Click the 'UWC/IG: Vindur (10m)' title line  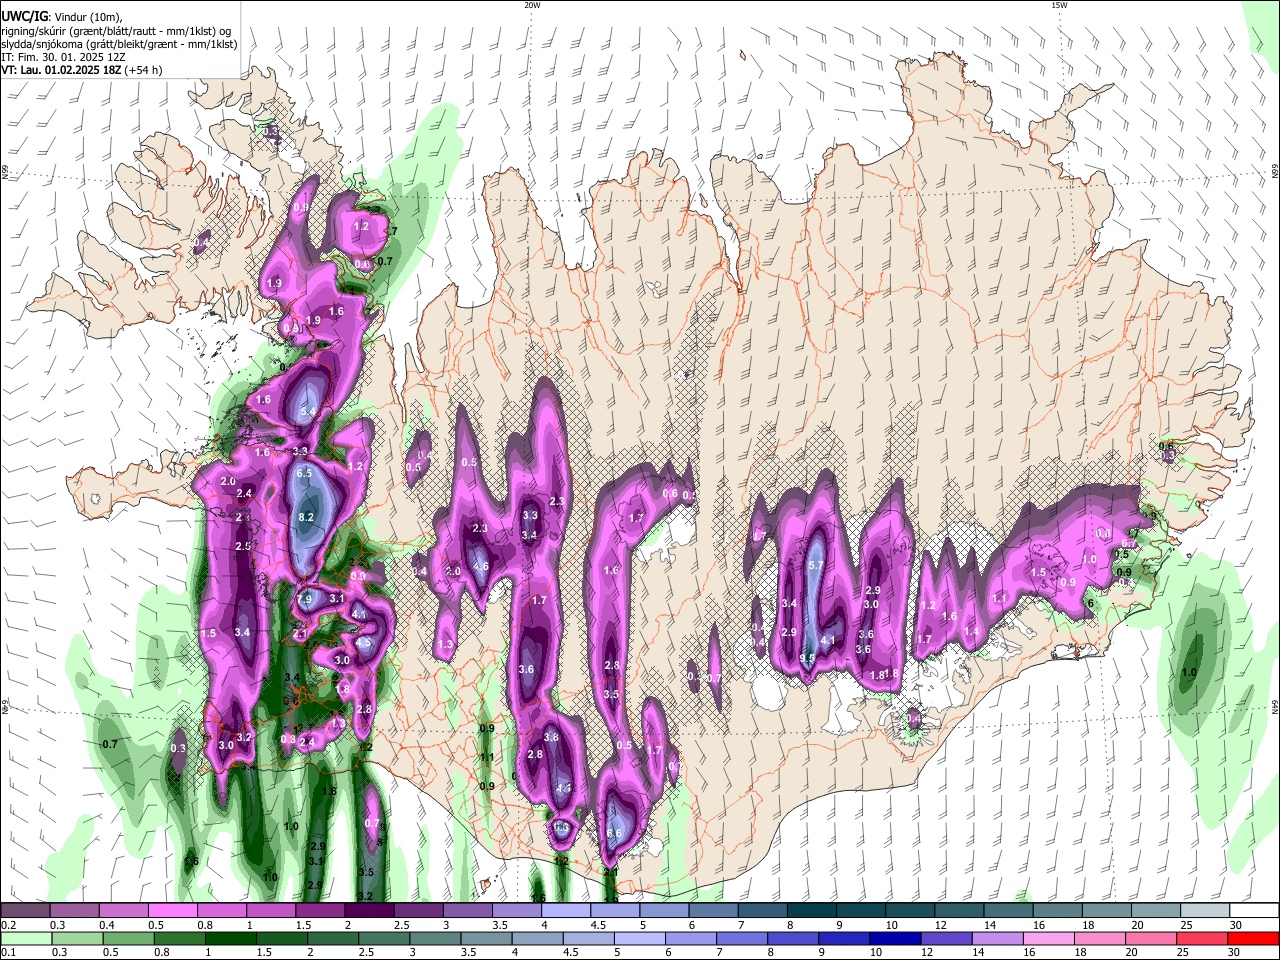pyautogui.click(x=61, y=17)
